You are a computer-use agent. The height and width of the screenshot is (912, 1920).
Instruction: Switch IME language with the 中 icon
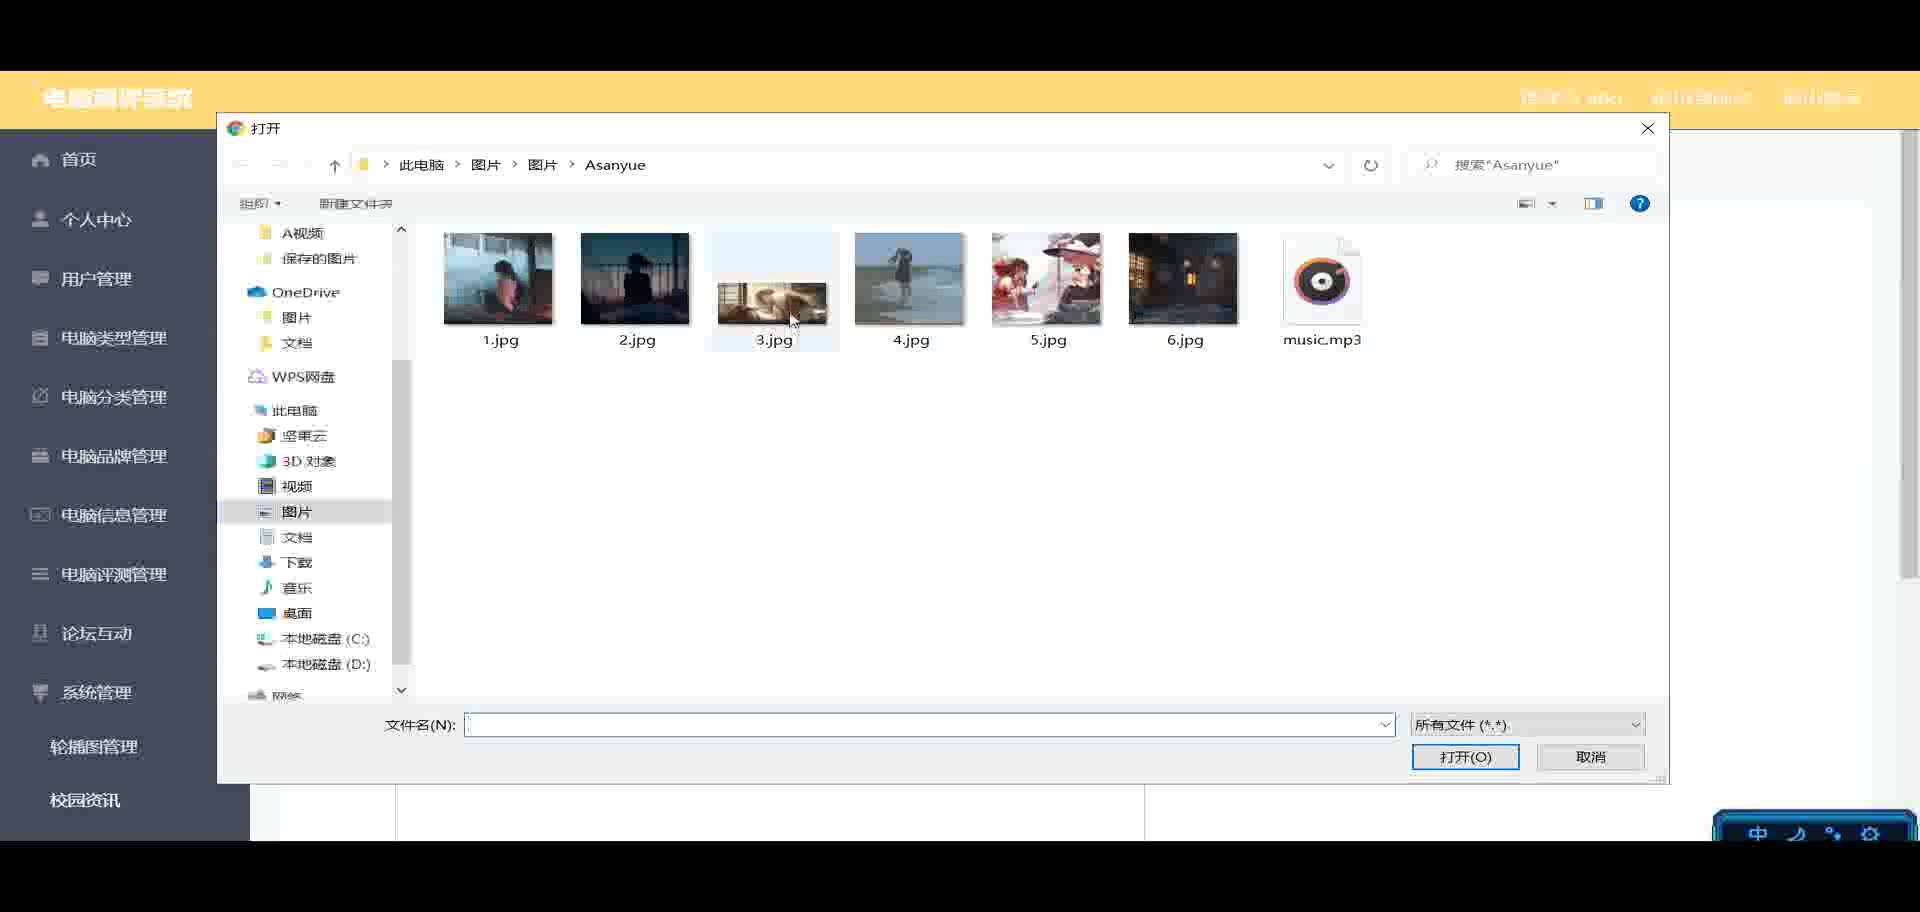(1758, 833)
